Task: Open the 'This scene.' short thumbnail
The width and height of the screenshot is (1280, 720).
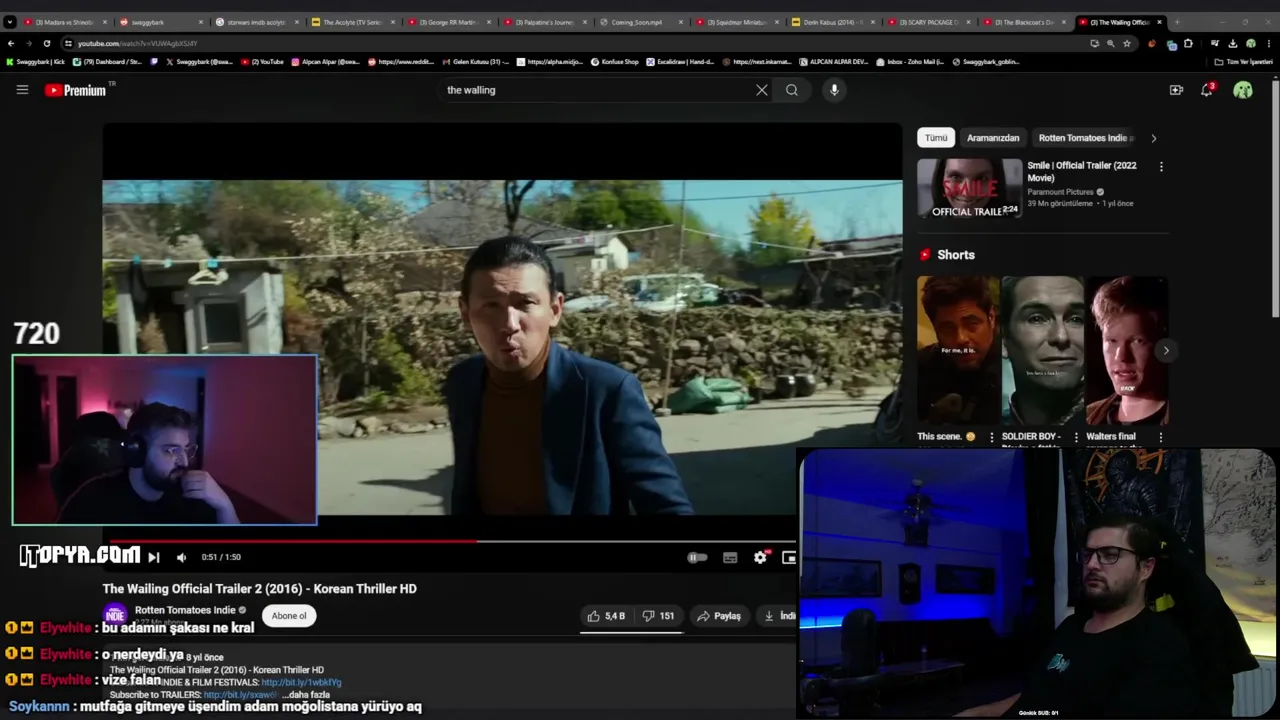Action: tap(958, 350)
